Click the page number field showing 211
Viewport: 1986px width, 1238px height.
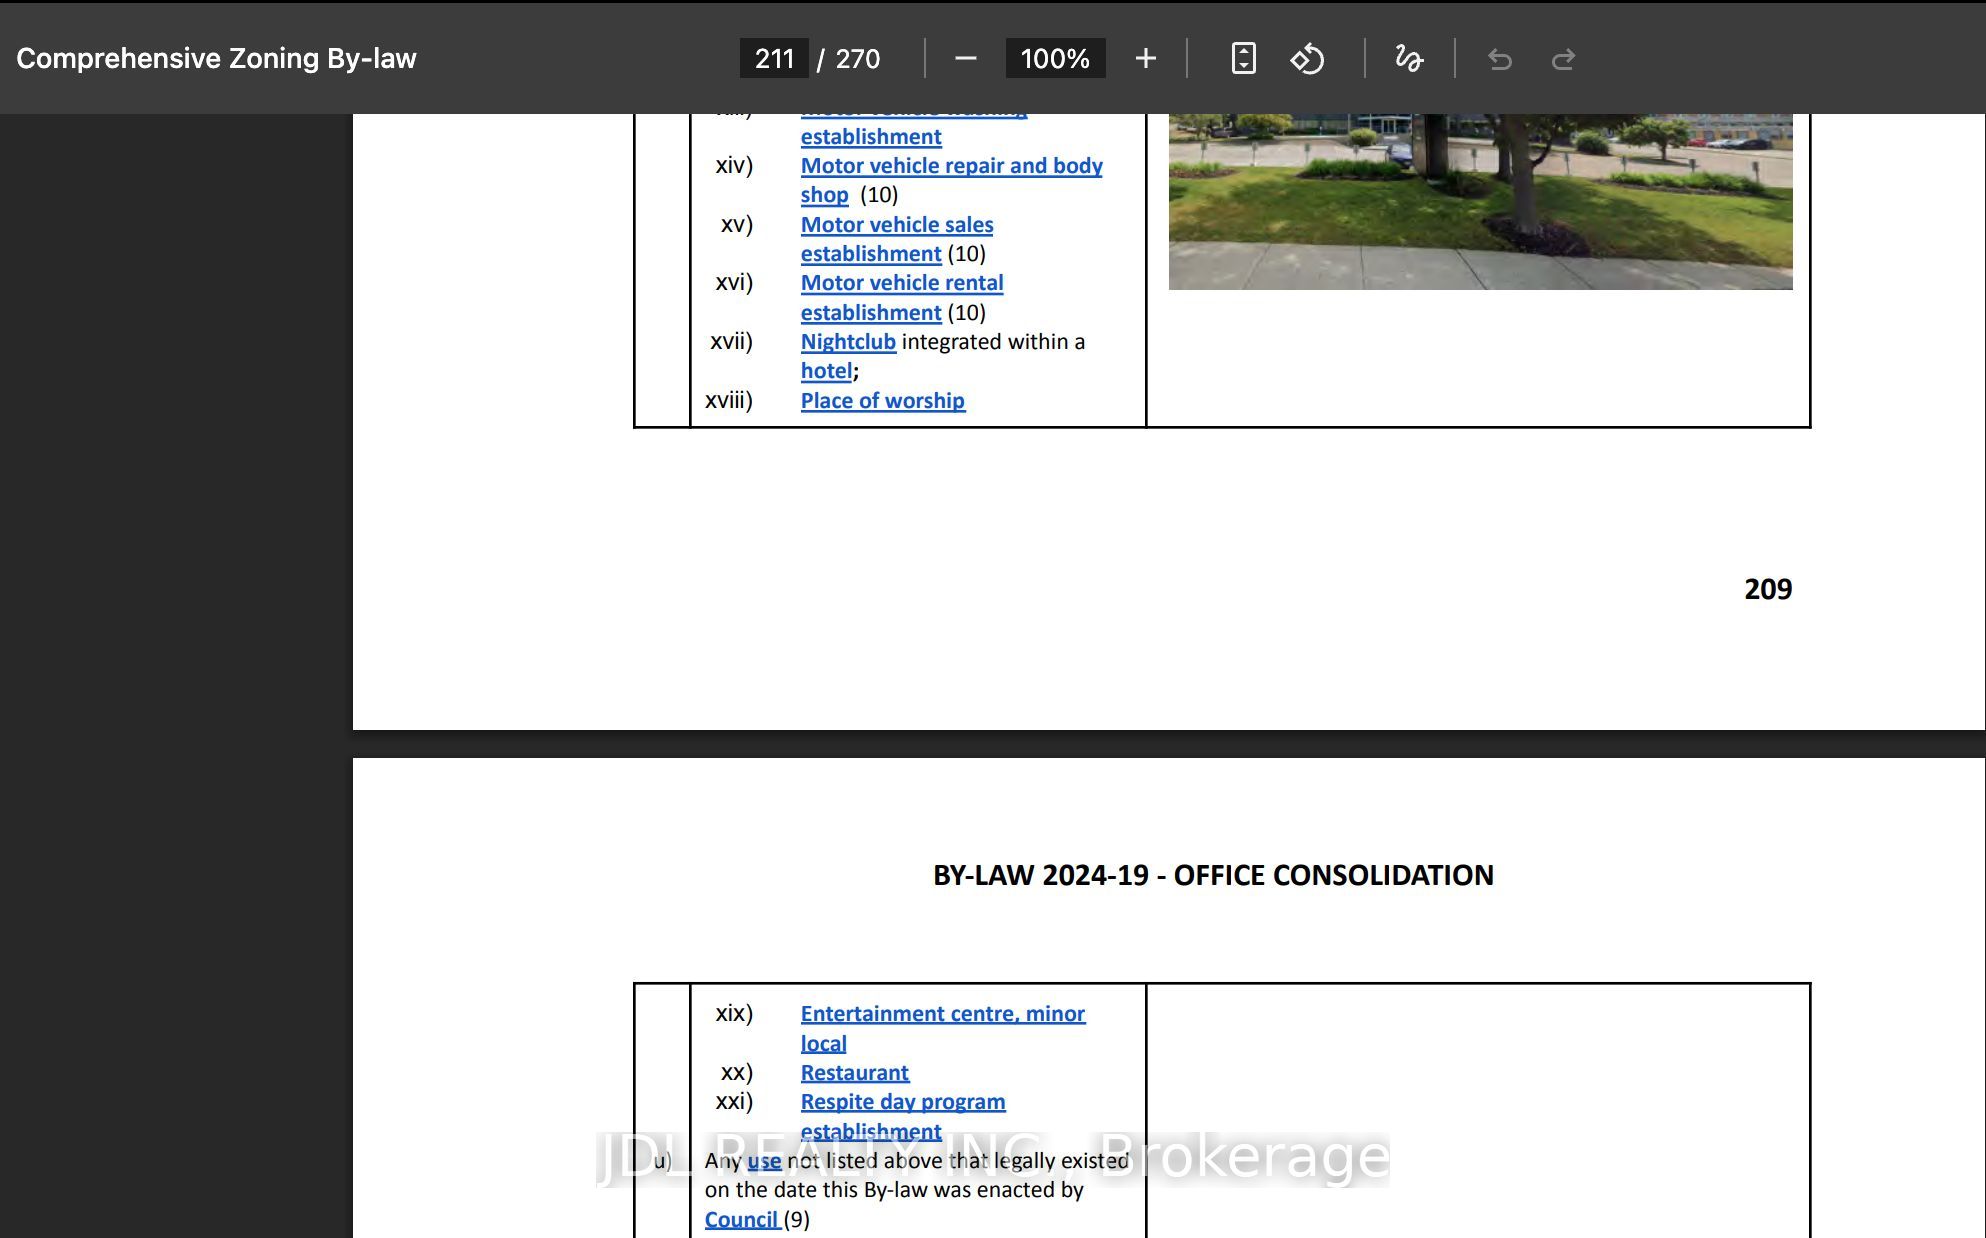[774, 59]
